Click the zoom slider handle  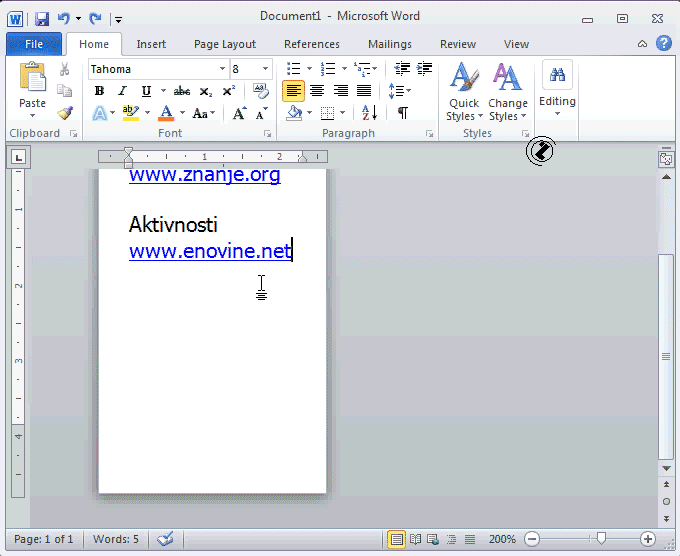(601, 539)
